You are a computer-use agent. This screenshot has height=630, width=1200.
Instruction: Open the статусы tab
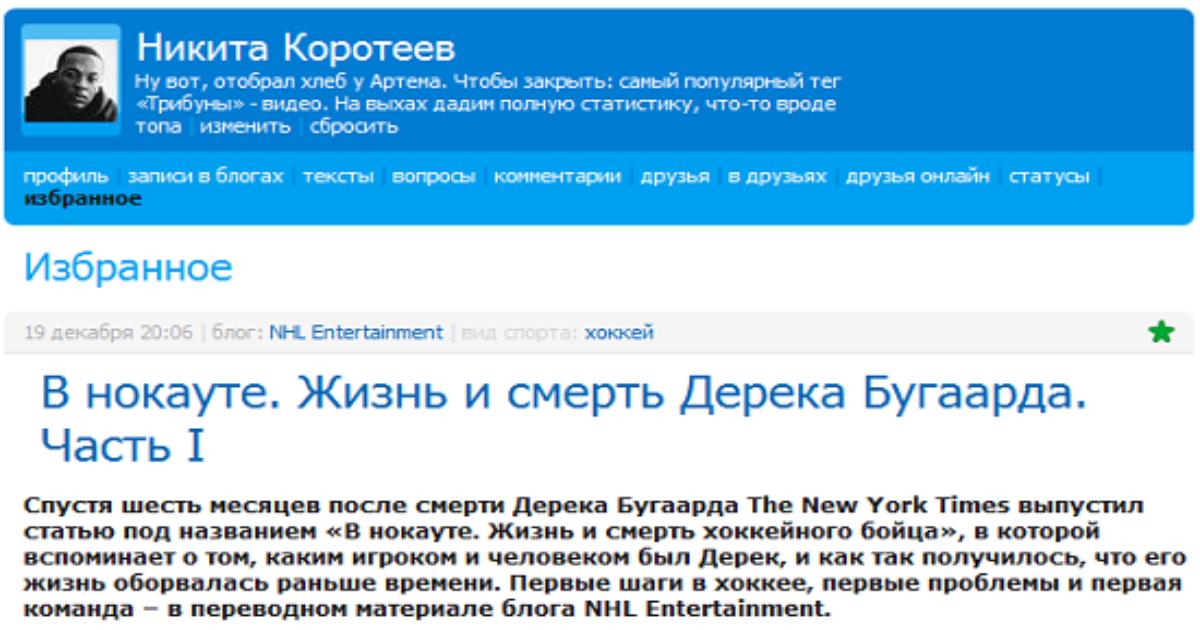coord(1048,177)
